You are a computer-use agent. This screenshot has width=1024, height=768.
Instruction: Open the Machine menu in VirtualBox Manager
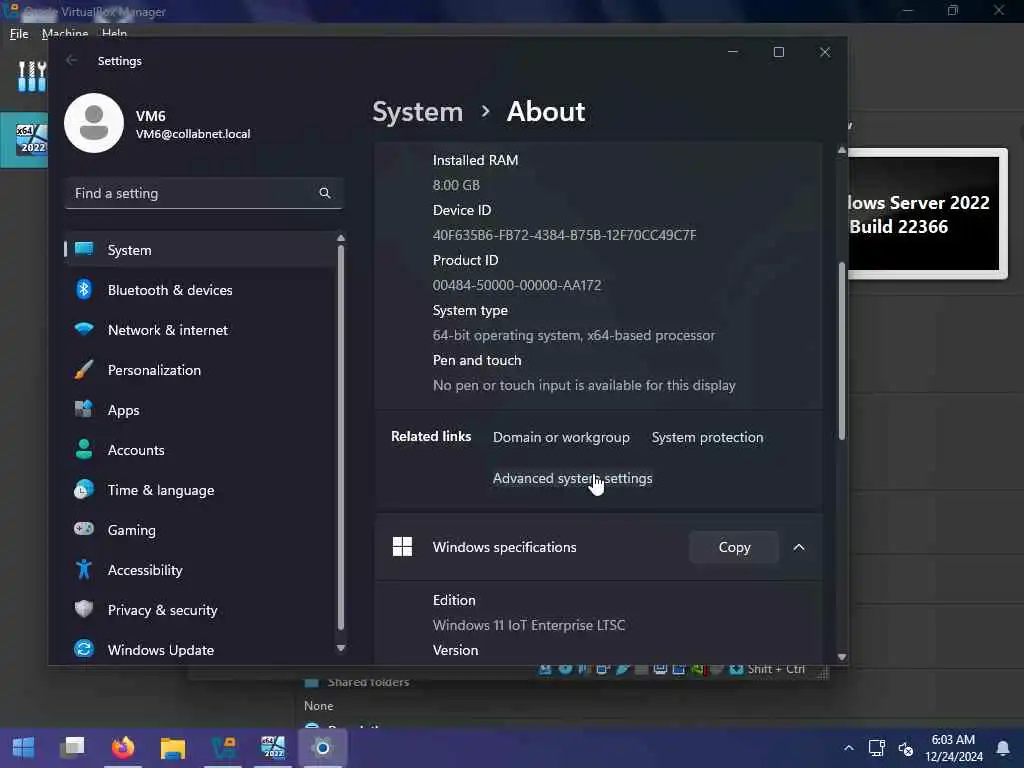click(x=65, y=34)
